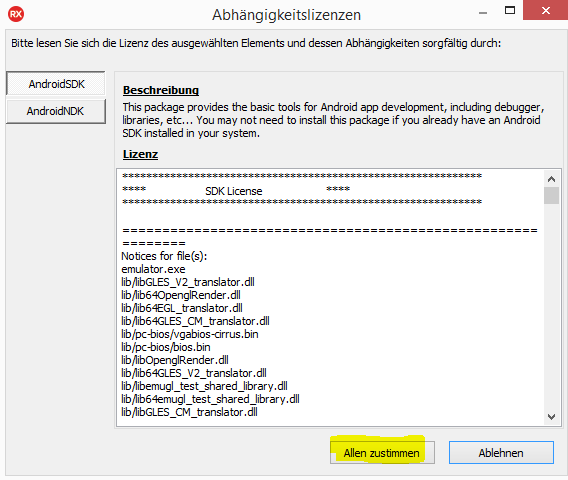Click lib/pc-bios/vgabios-cirrus.bin line
This screenshot has height=480, width=568.
point(190,334)
